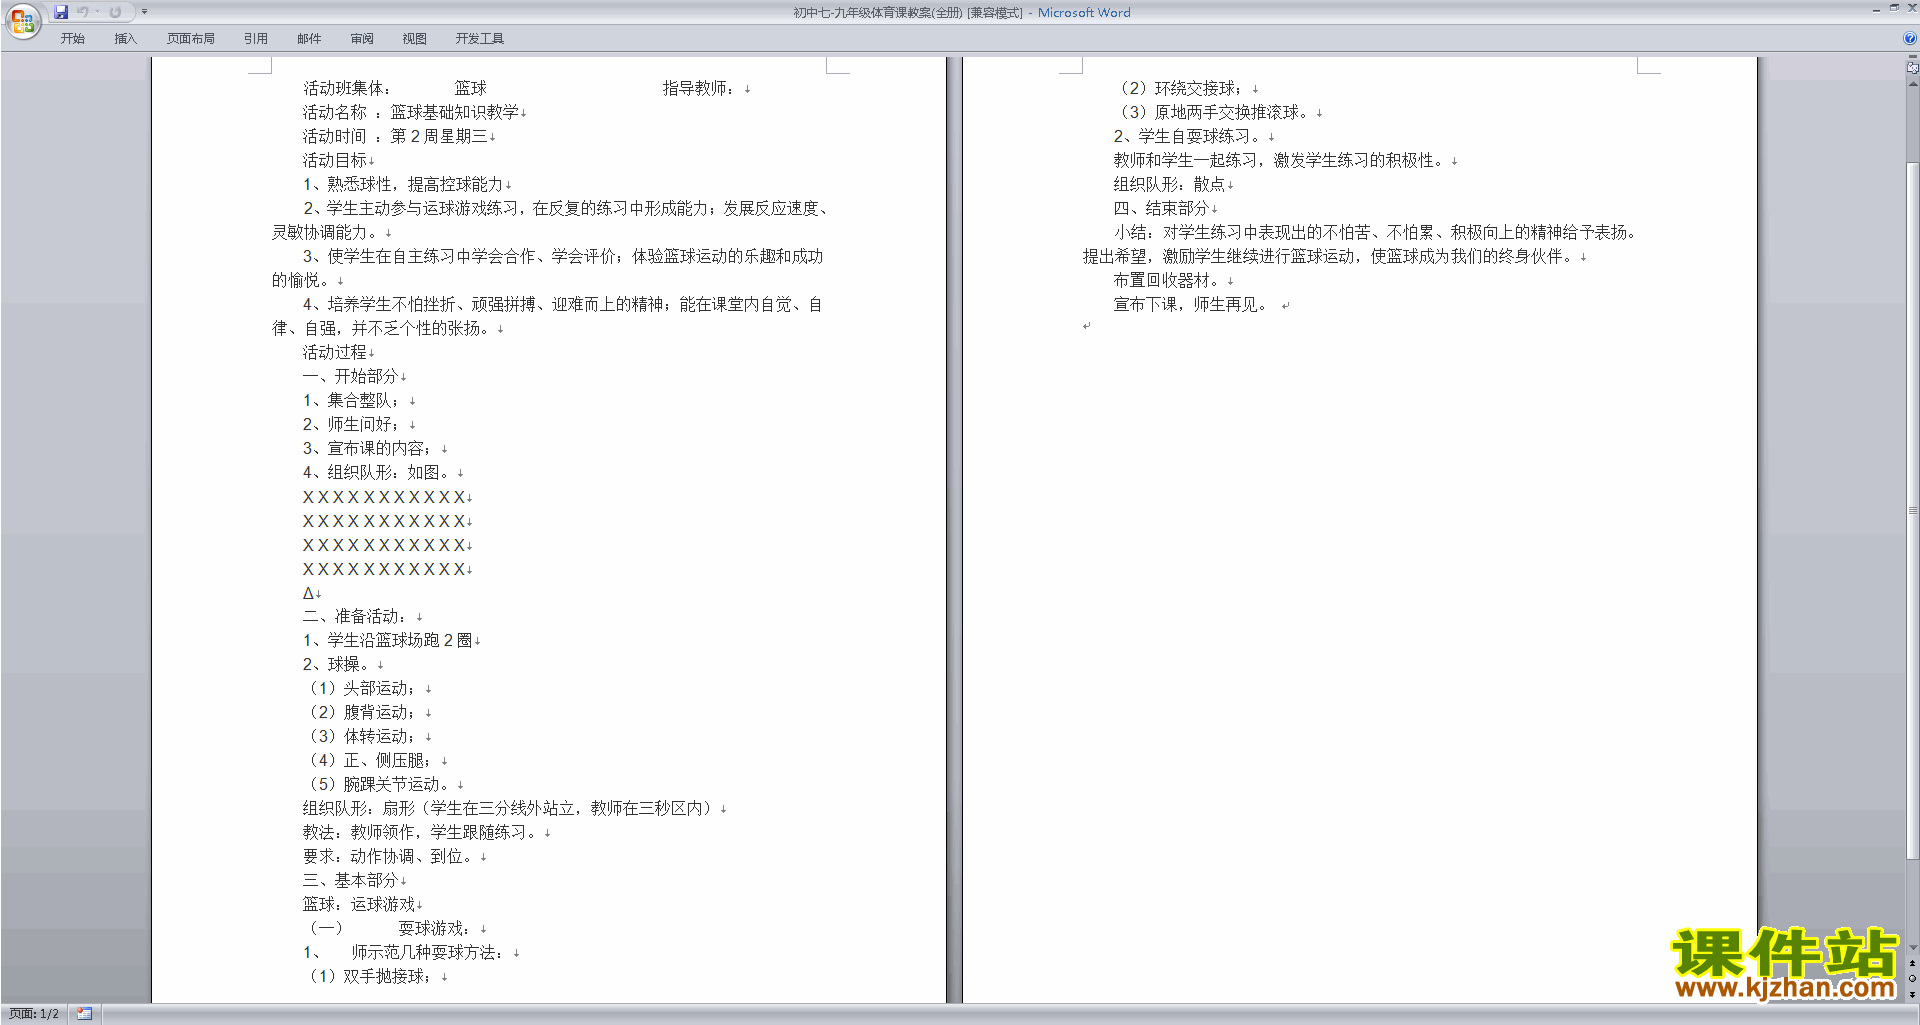Open the 开始 ribbon tab

72,39
